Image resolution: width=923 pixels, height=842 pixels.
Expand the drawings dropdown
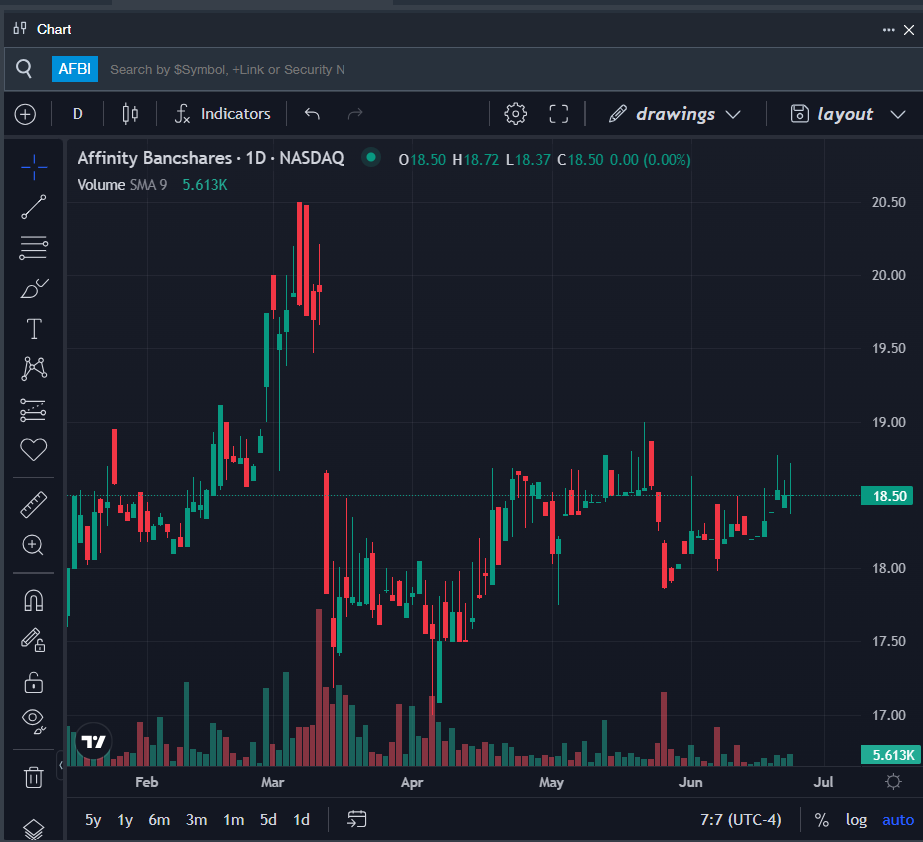[x=675, y=114]
